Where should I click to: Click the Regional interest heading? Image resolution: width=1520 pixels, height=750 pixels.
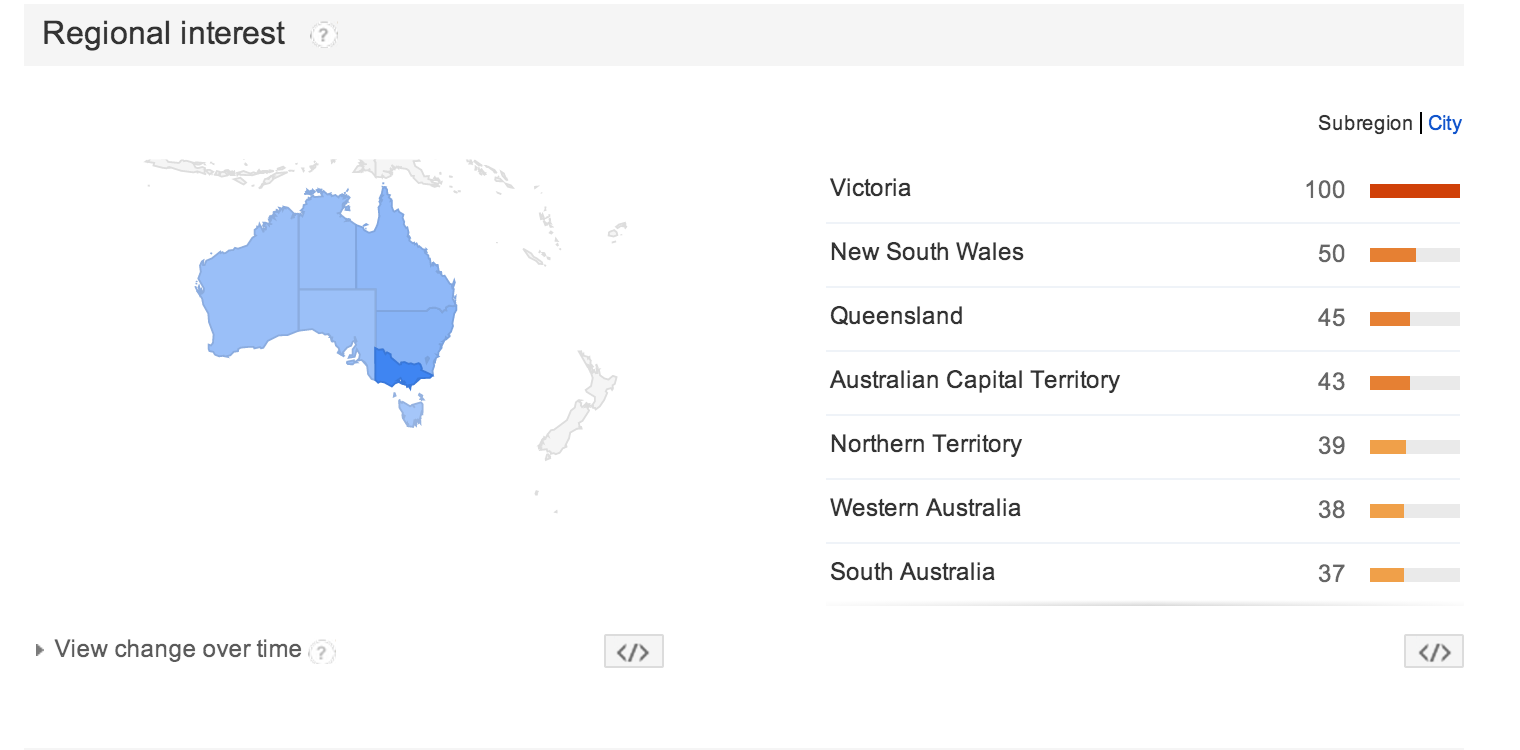coord(164,33)
